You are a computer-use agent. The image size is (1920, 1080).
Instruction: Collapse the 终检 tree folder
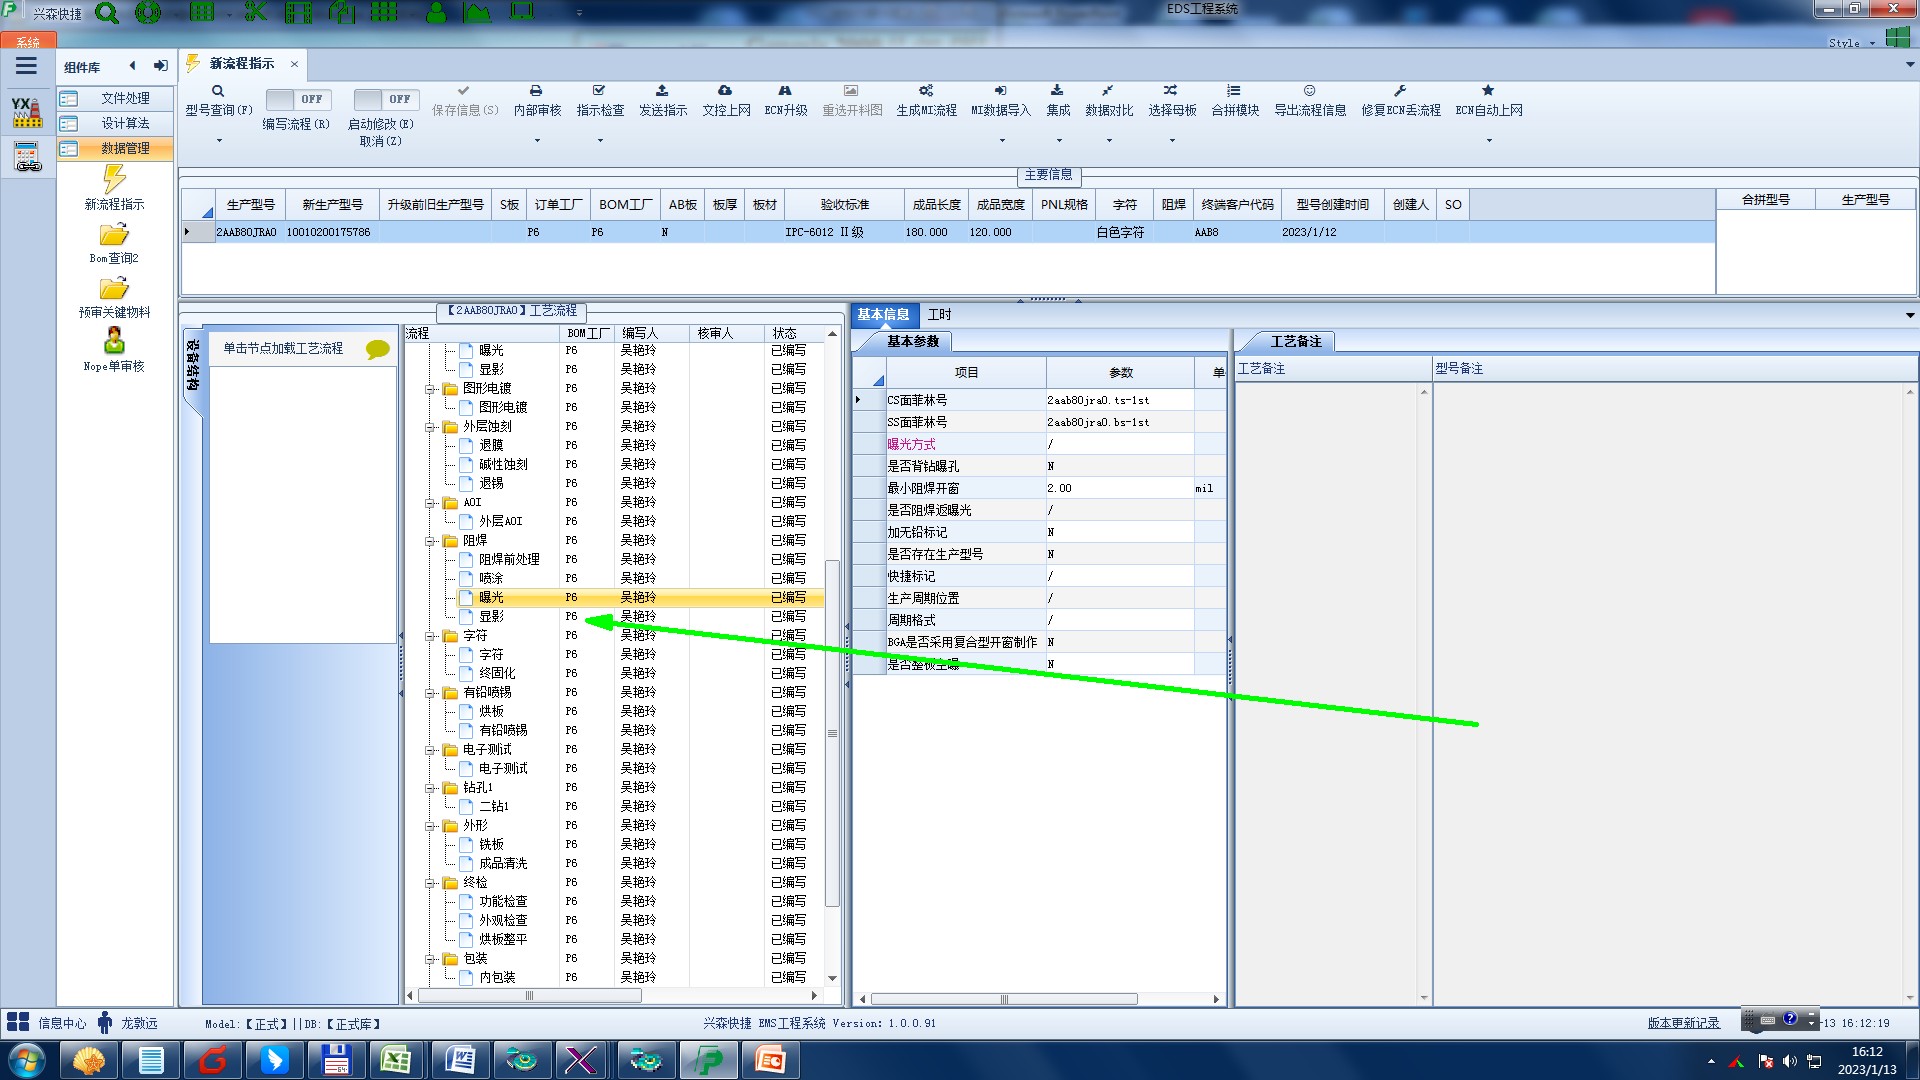coord(431,883)
